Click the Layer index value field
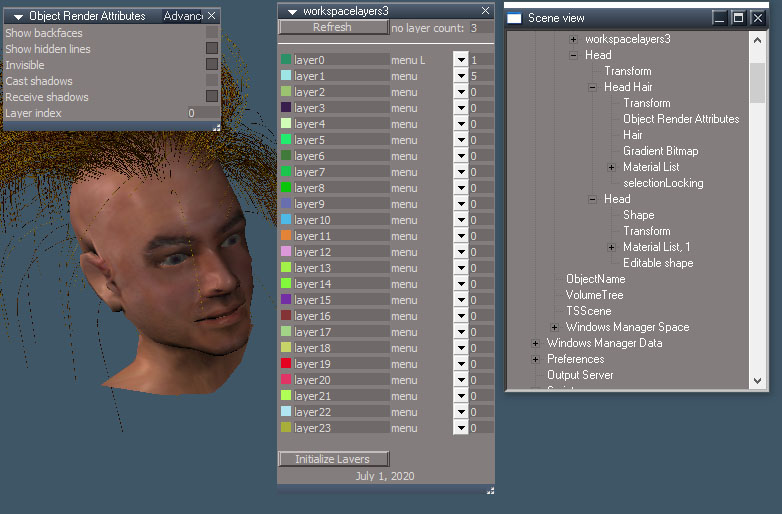The width and height of the screenshot is (782, 514). click(202, 113)
